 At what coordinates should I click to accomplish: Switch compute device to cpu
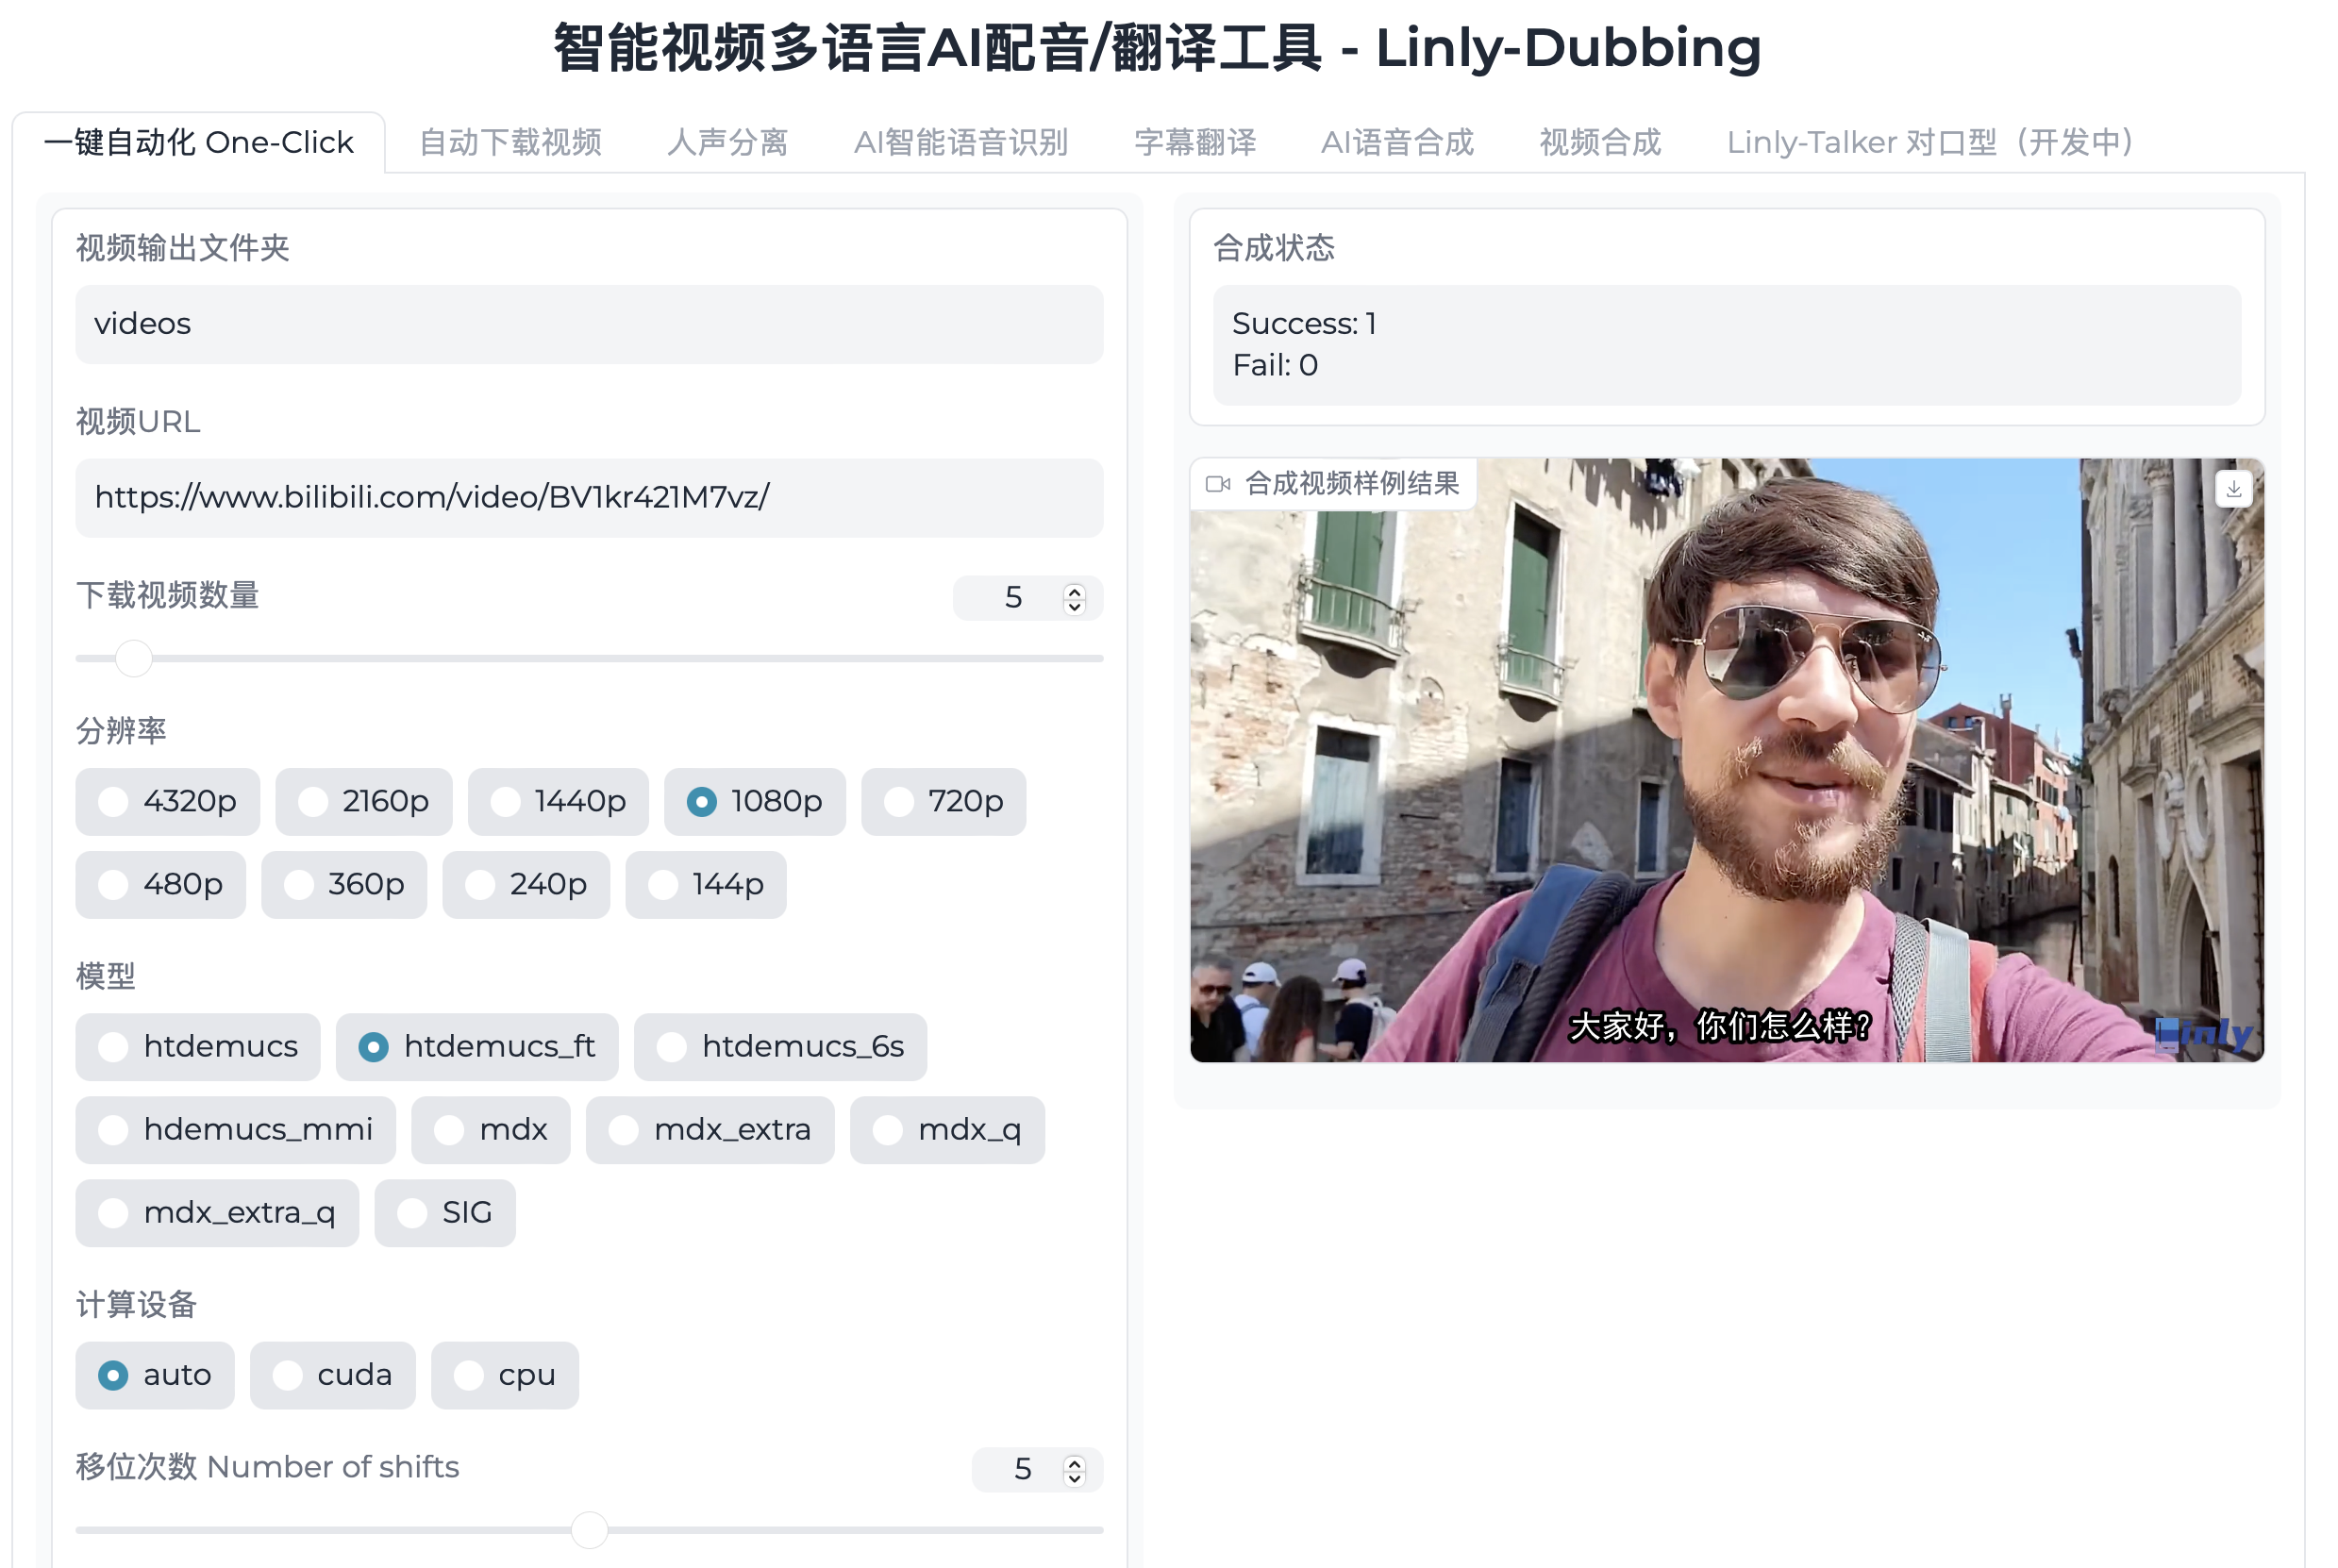point(469,1375)
